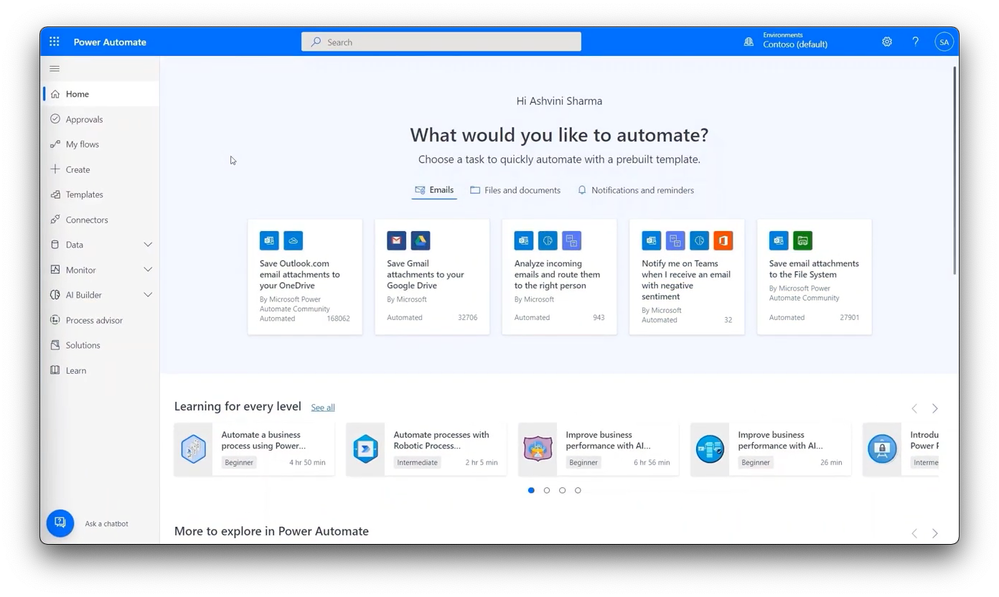Click next arrow in More to explore section

pyautogui.click(x=935, y=533)
